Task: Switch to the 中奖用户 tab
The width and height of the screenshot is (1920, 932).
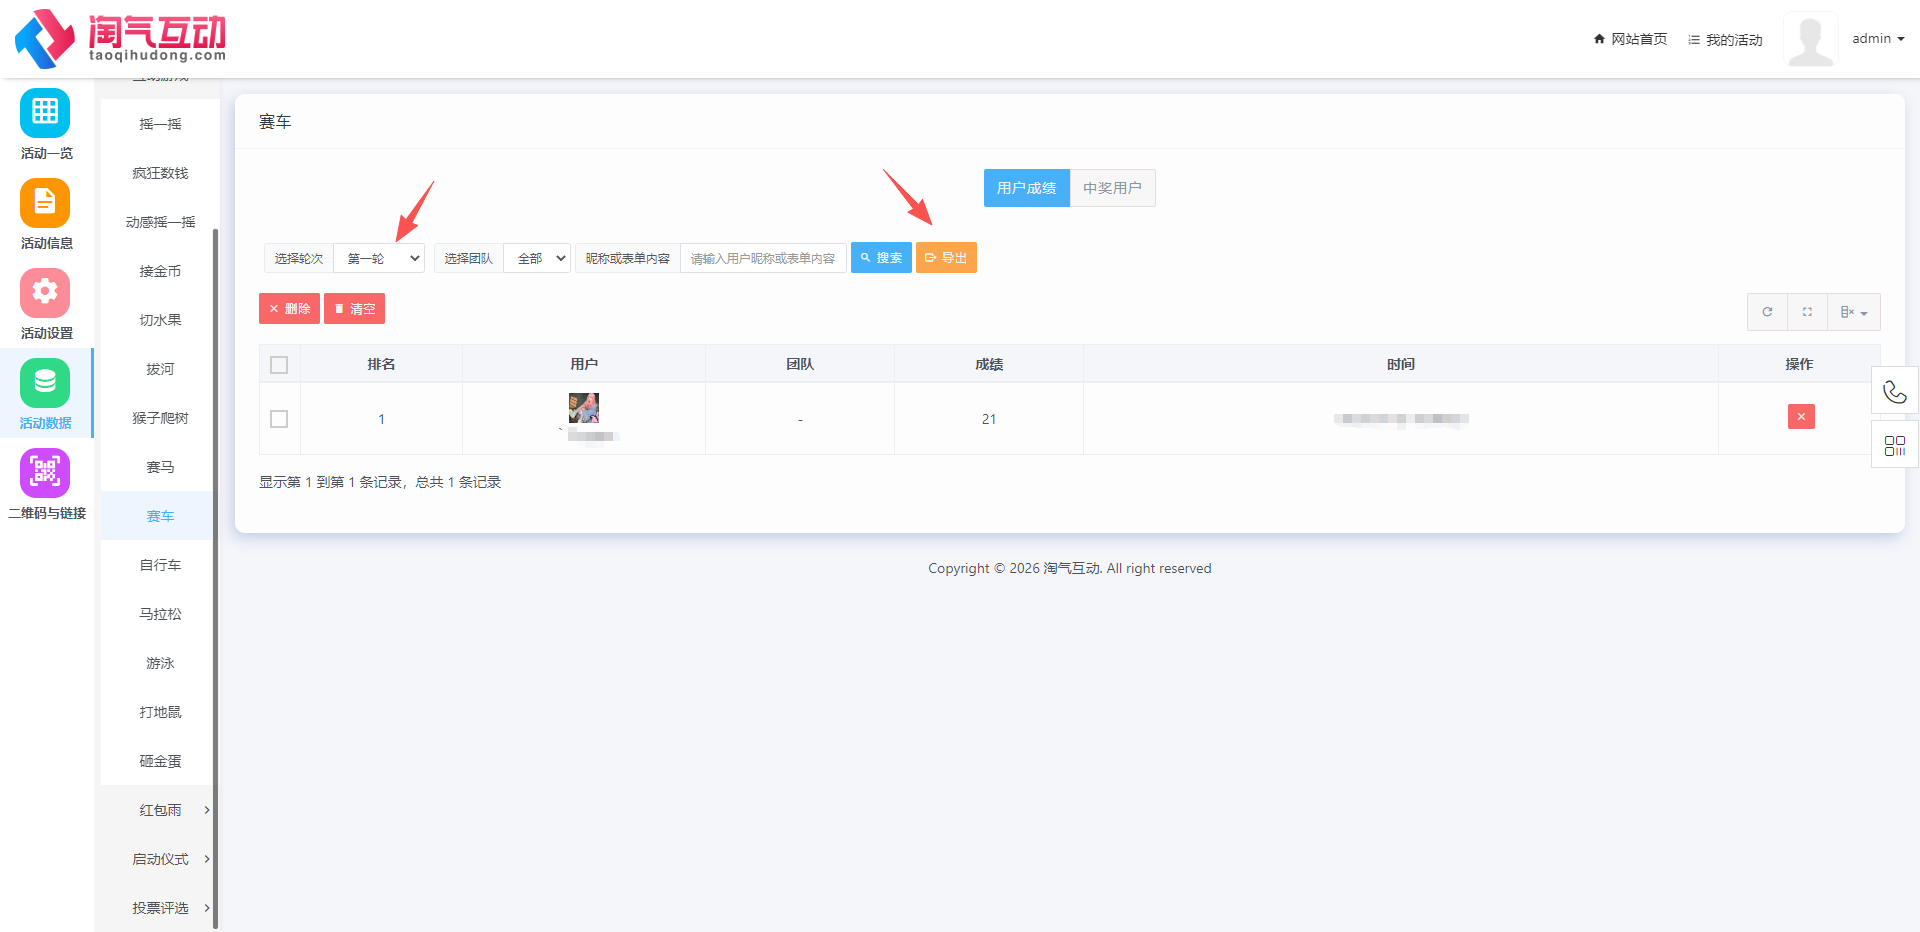Action: click(1113, 188)
